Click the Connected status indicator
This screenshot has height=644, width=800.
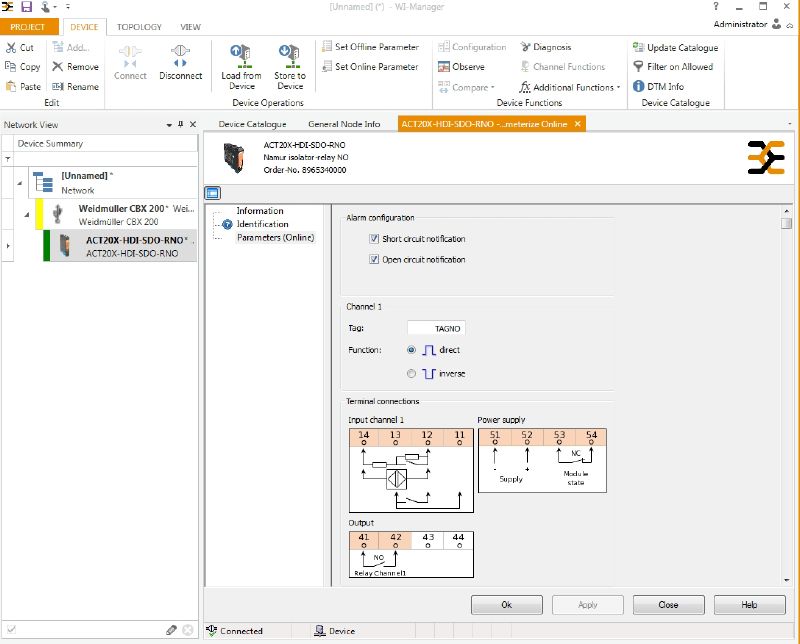(234, 631)
